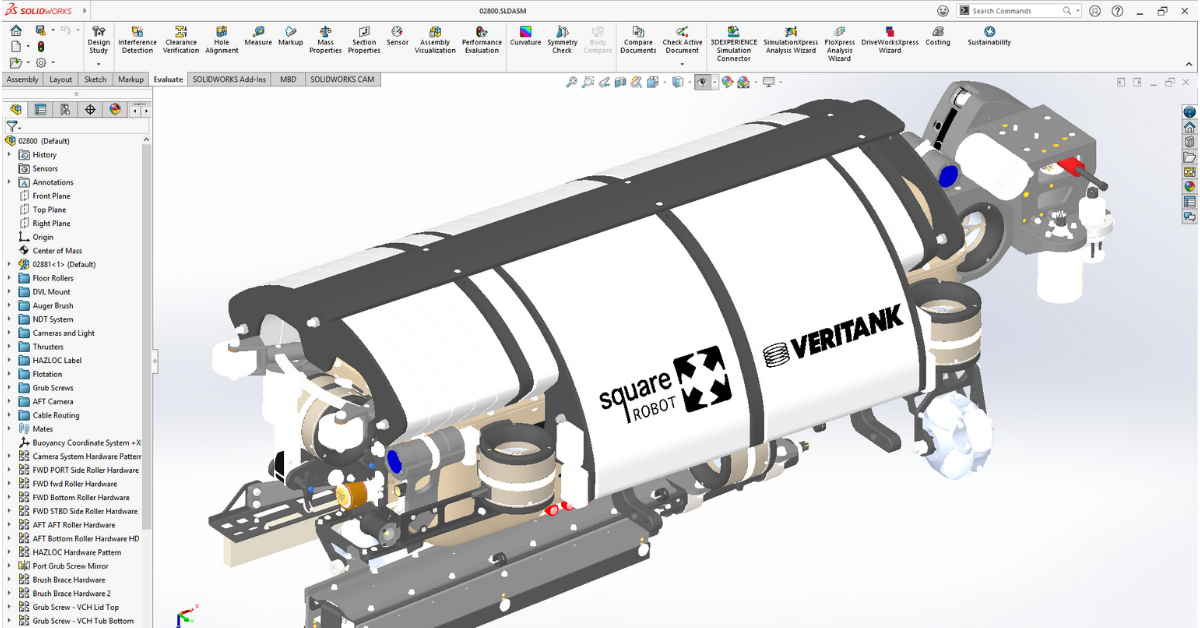
Task: Open the SOLIDWORKS Add-Ins tab
Action: click(x=230, y=79)
